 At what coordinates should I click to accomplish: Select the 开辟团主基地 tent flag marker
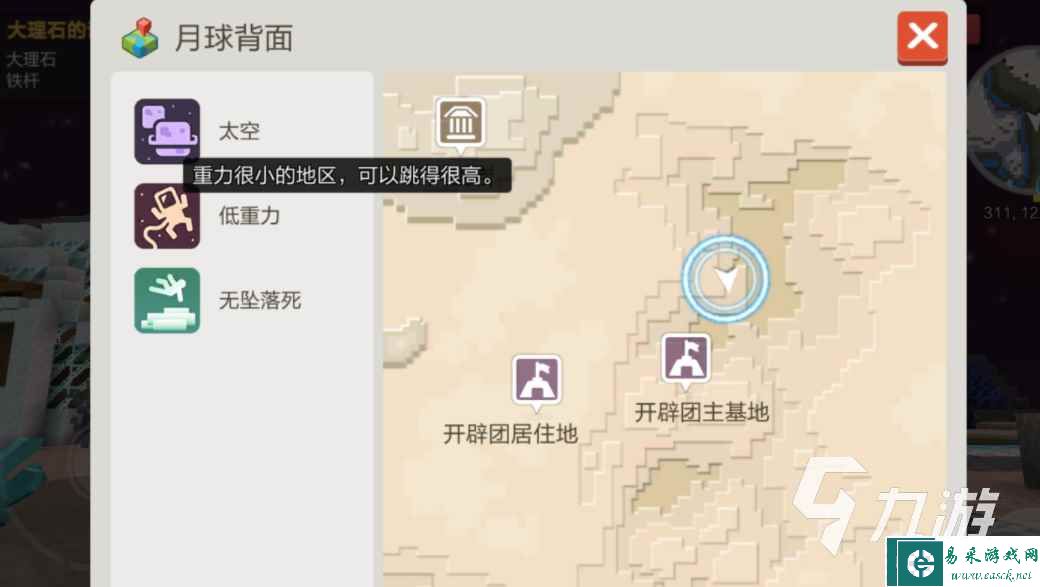tap(686, 359)
